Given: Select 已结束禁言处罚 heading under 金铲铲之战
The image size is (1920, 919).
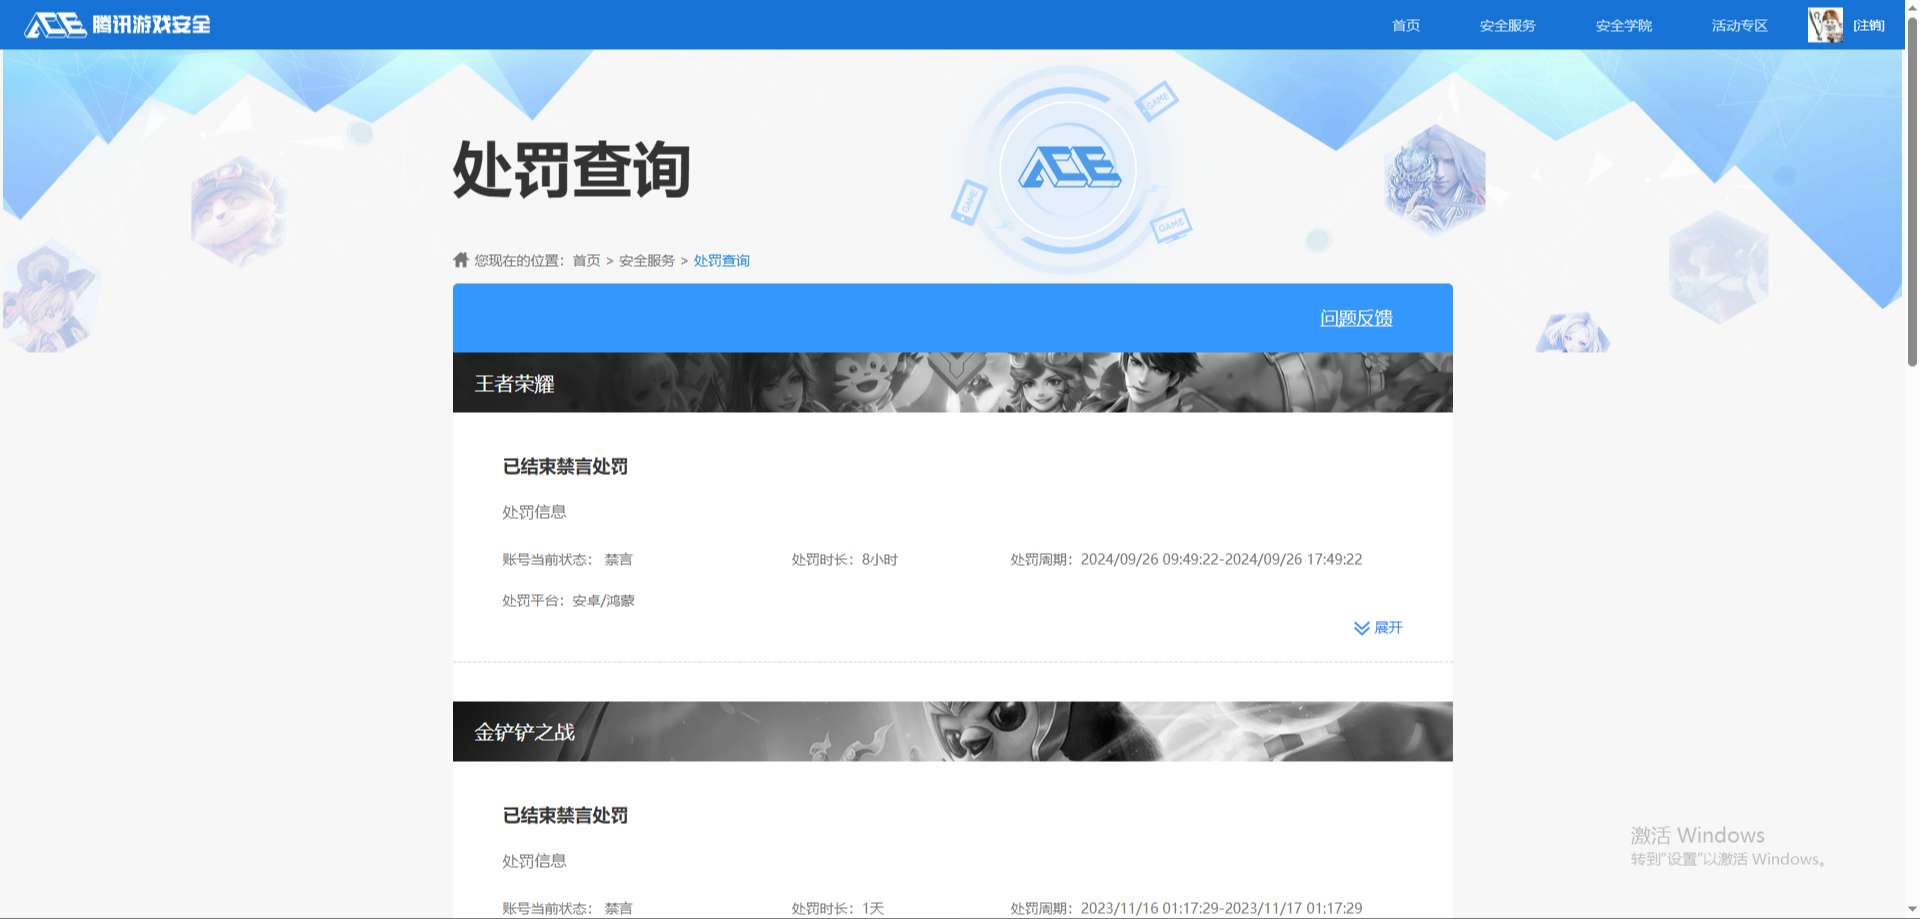Looking at the screenshot, I should (565, 815).
